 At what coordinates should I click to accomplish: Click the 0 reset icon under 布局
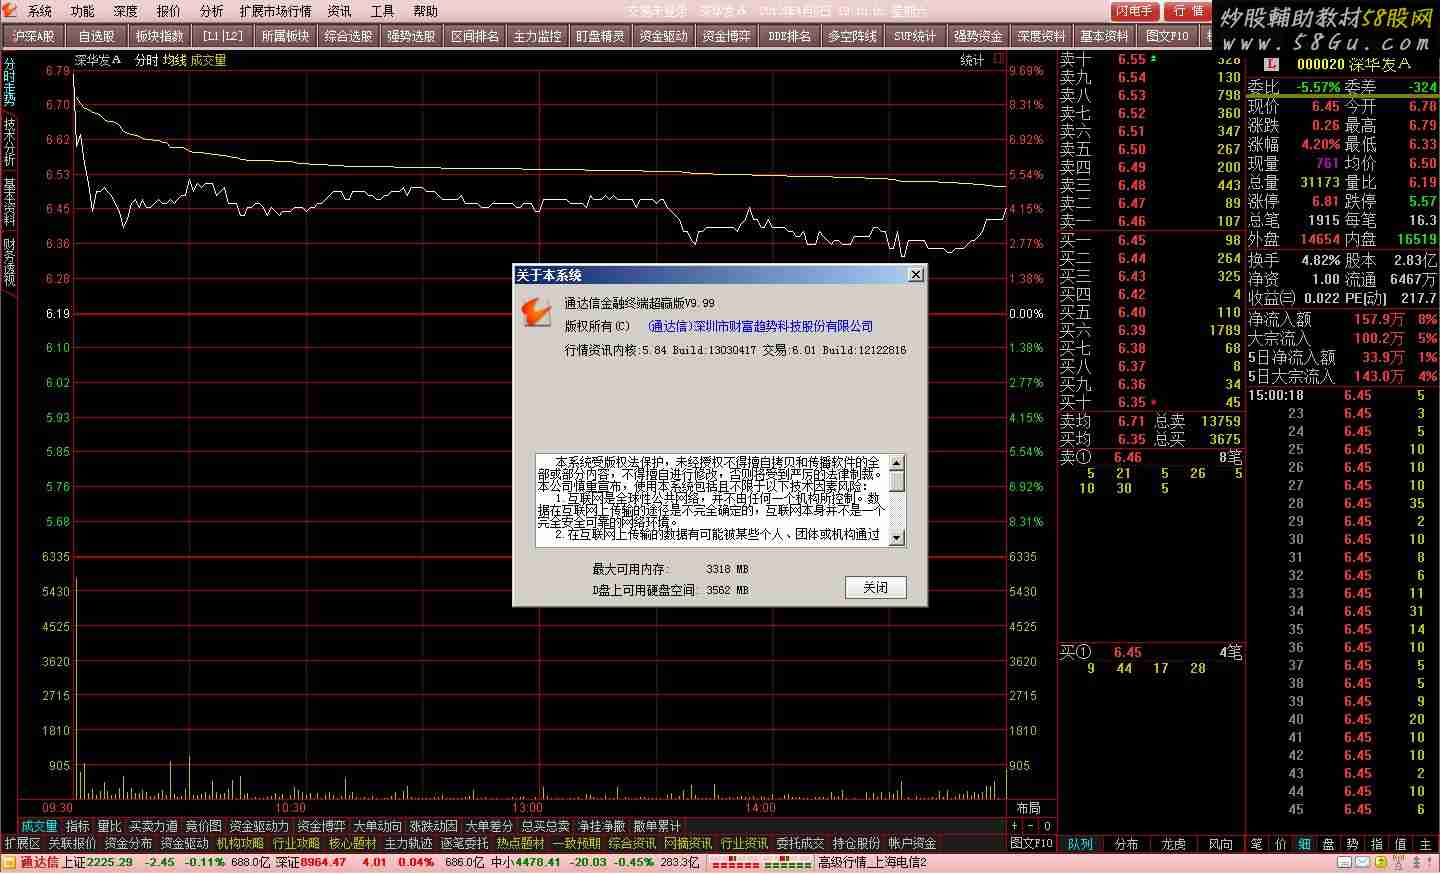(1047, 826)
